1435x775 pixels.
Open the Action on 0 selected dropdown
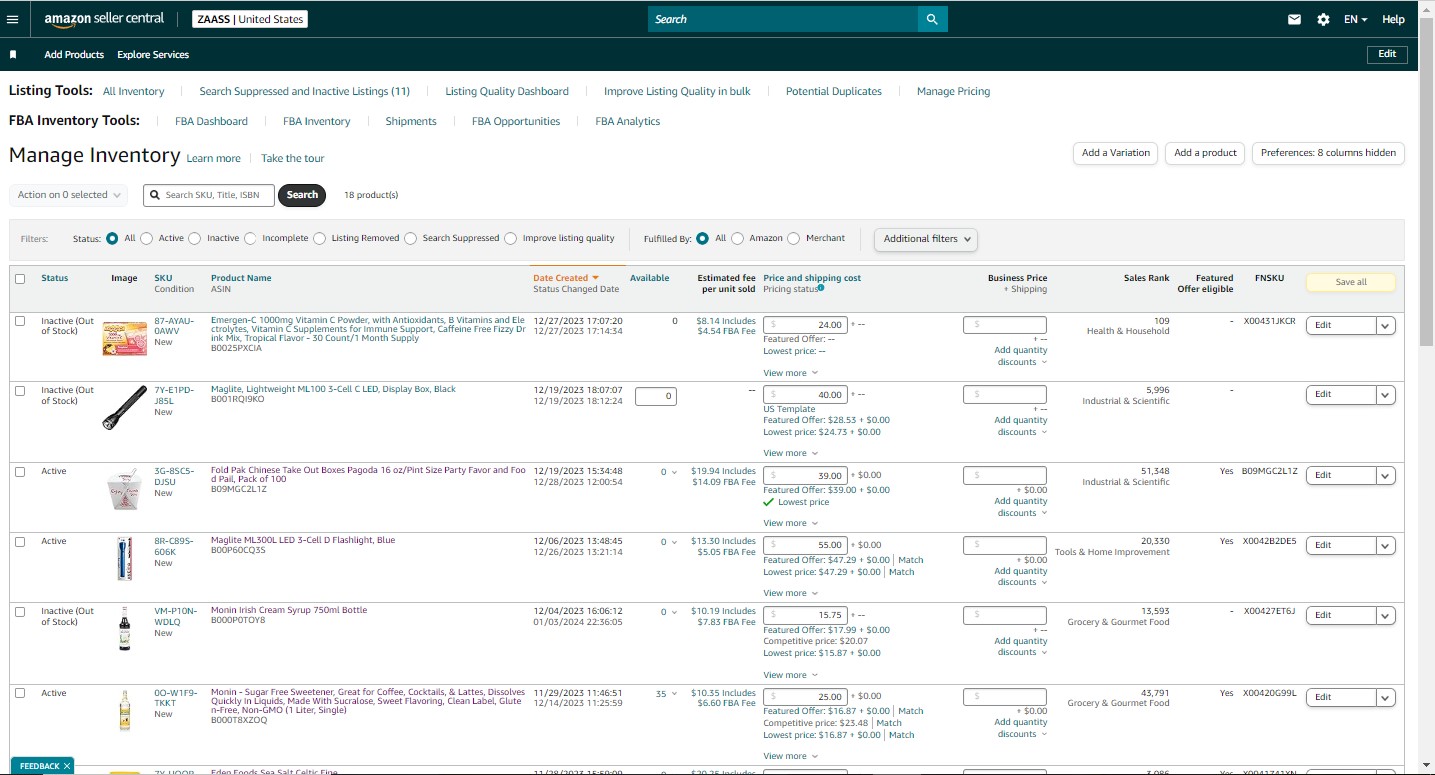tap(68, 195)
